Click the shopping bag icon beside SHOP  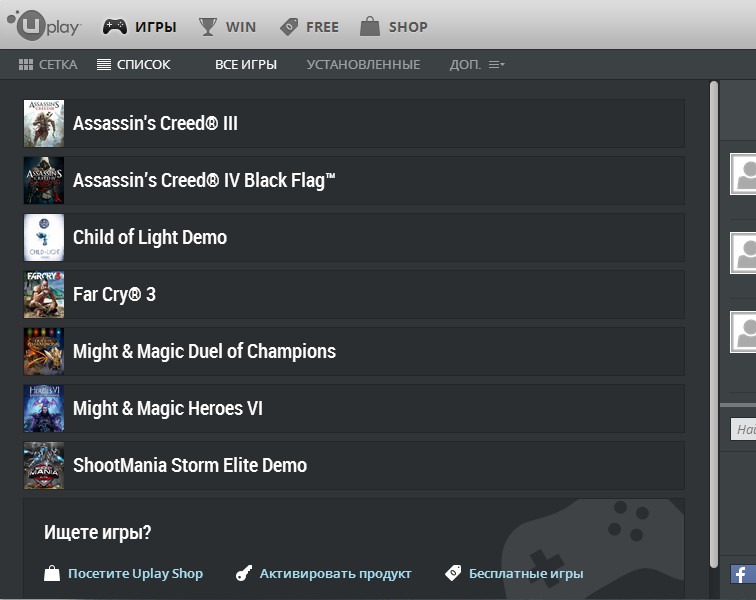click(370, 26)
